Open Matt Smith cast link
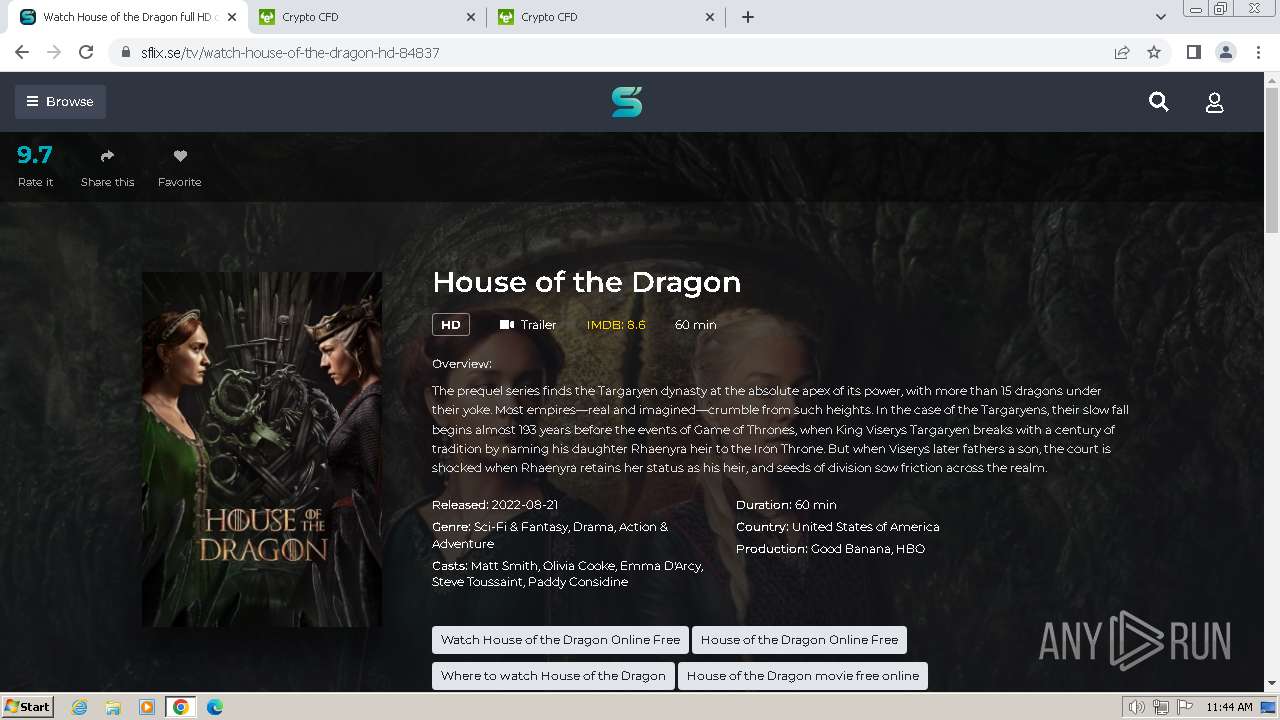This screenshot has height=720, width=1280. 504,565
